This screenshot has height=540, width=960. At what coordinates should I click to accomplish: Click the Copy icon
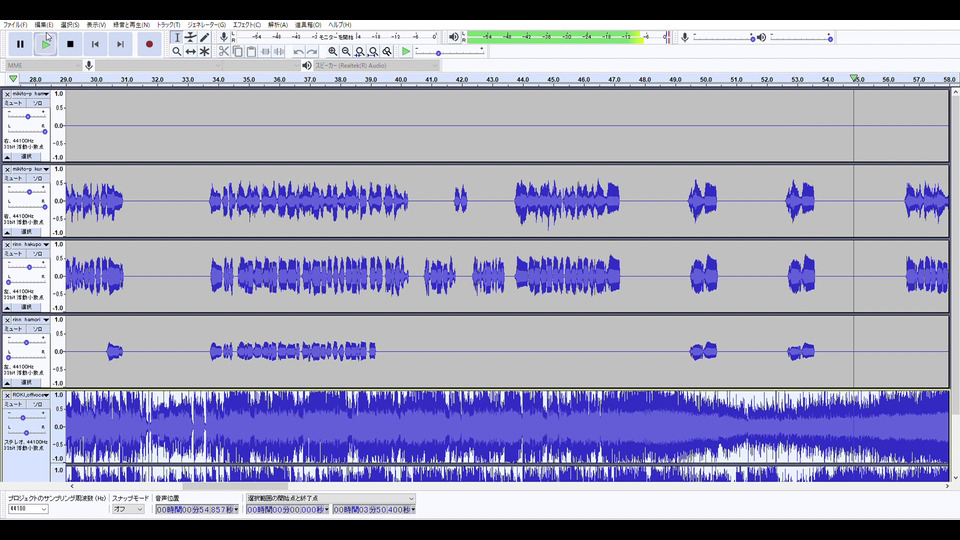tap(238, 51)
